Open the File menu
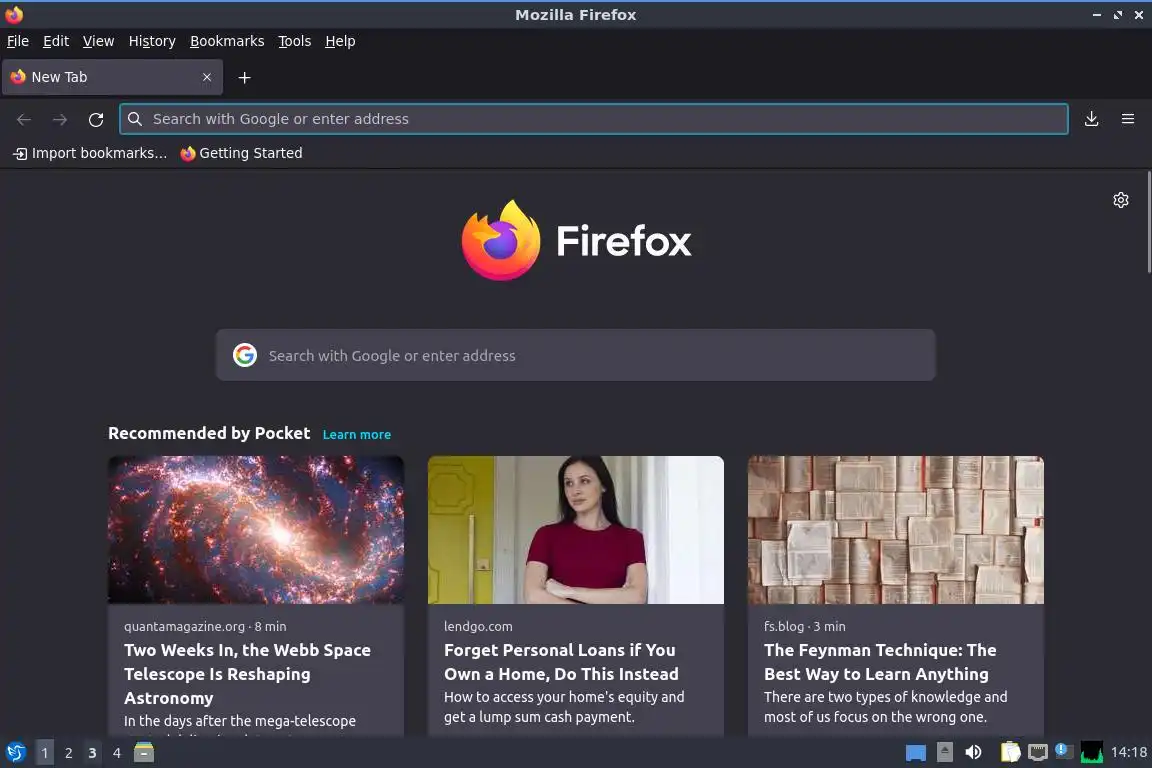 click(x=18, y=41)
